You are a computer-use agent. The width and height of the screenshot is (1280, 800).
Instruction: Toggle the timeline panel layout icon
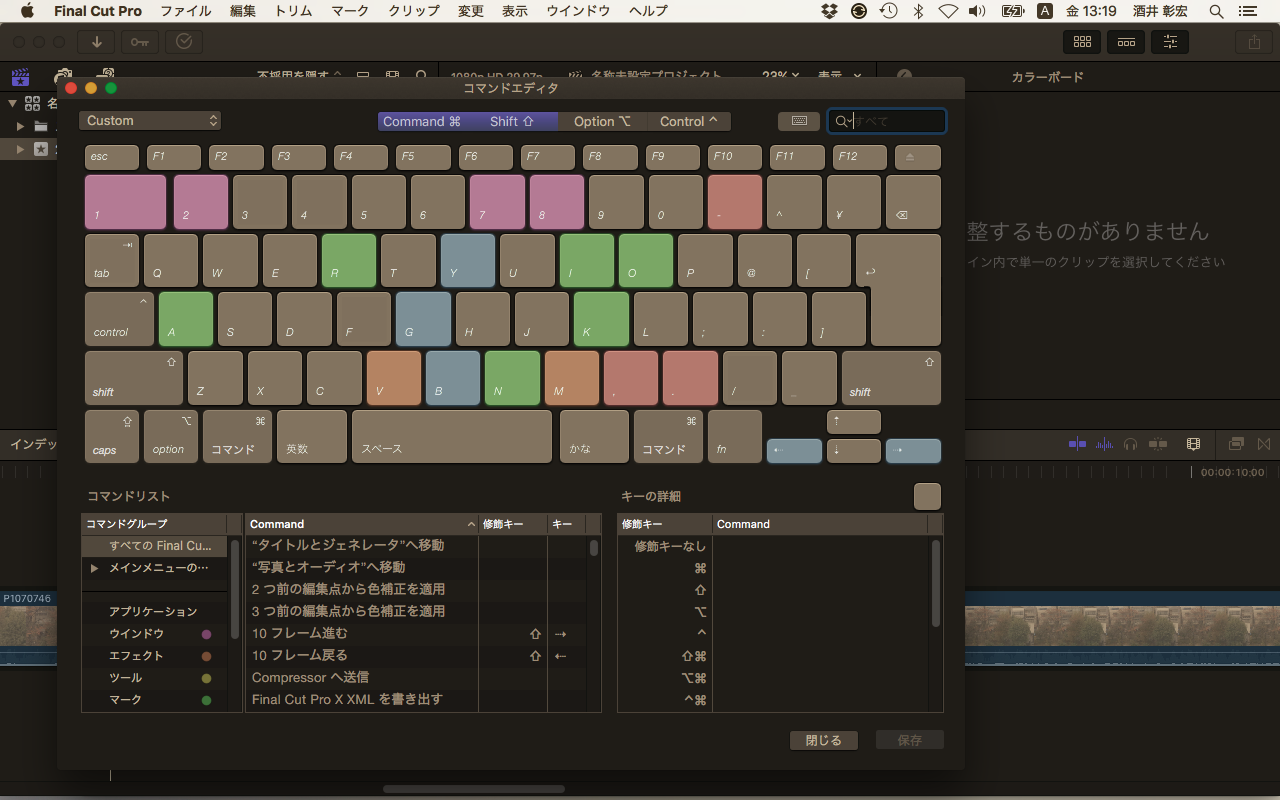click(x=1126, y=42)
